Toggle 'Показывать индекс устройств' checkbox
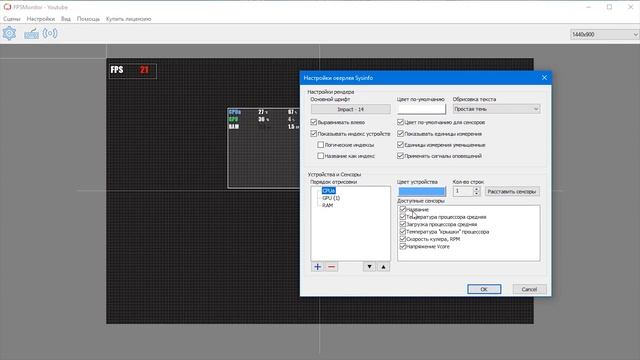The width and height of the screenshot is (640, 360). [x=313, y=133]
